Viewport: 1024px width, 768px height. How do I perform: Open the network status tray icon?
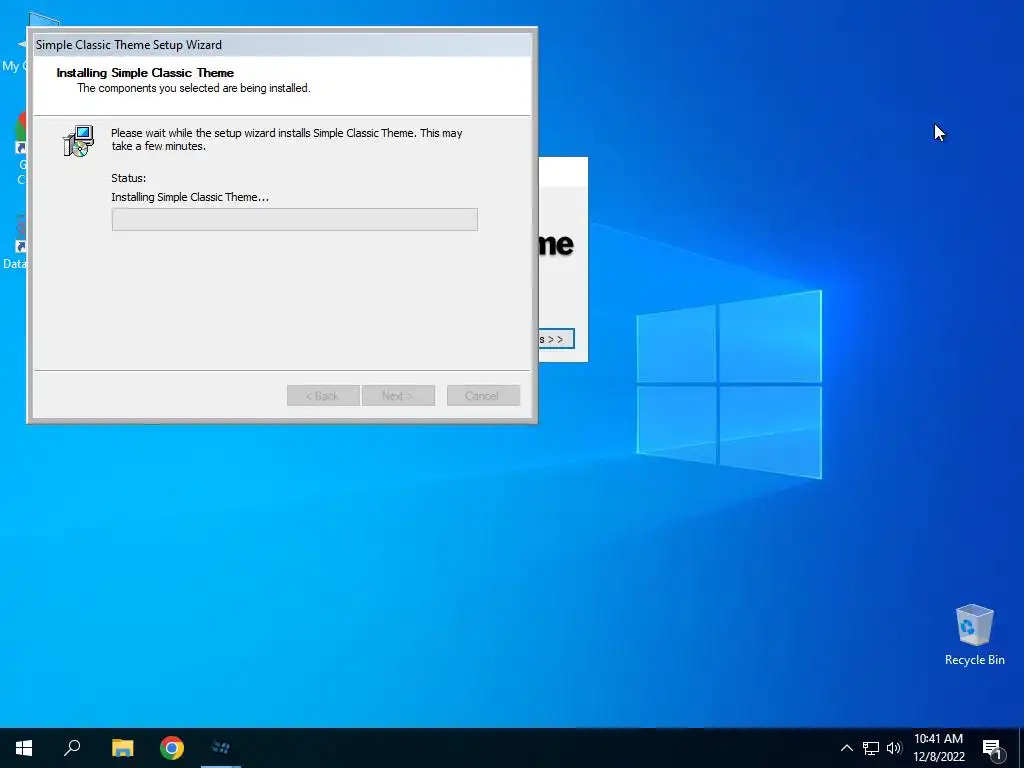point(871,748)
